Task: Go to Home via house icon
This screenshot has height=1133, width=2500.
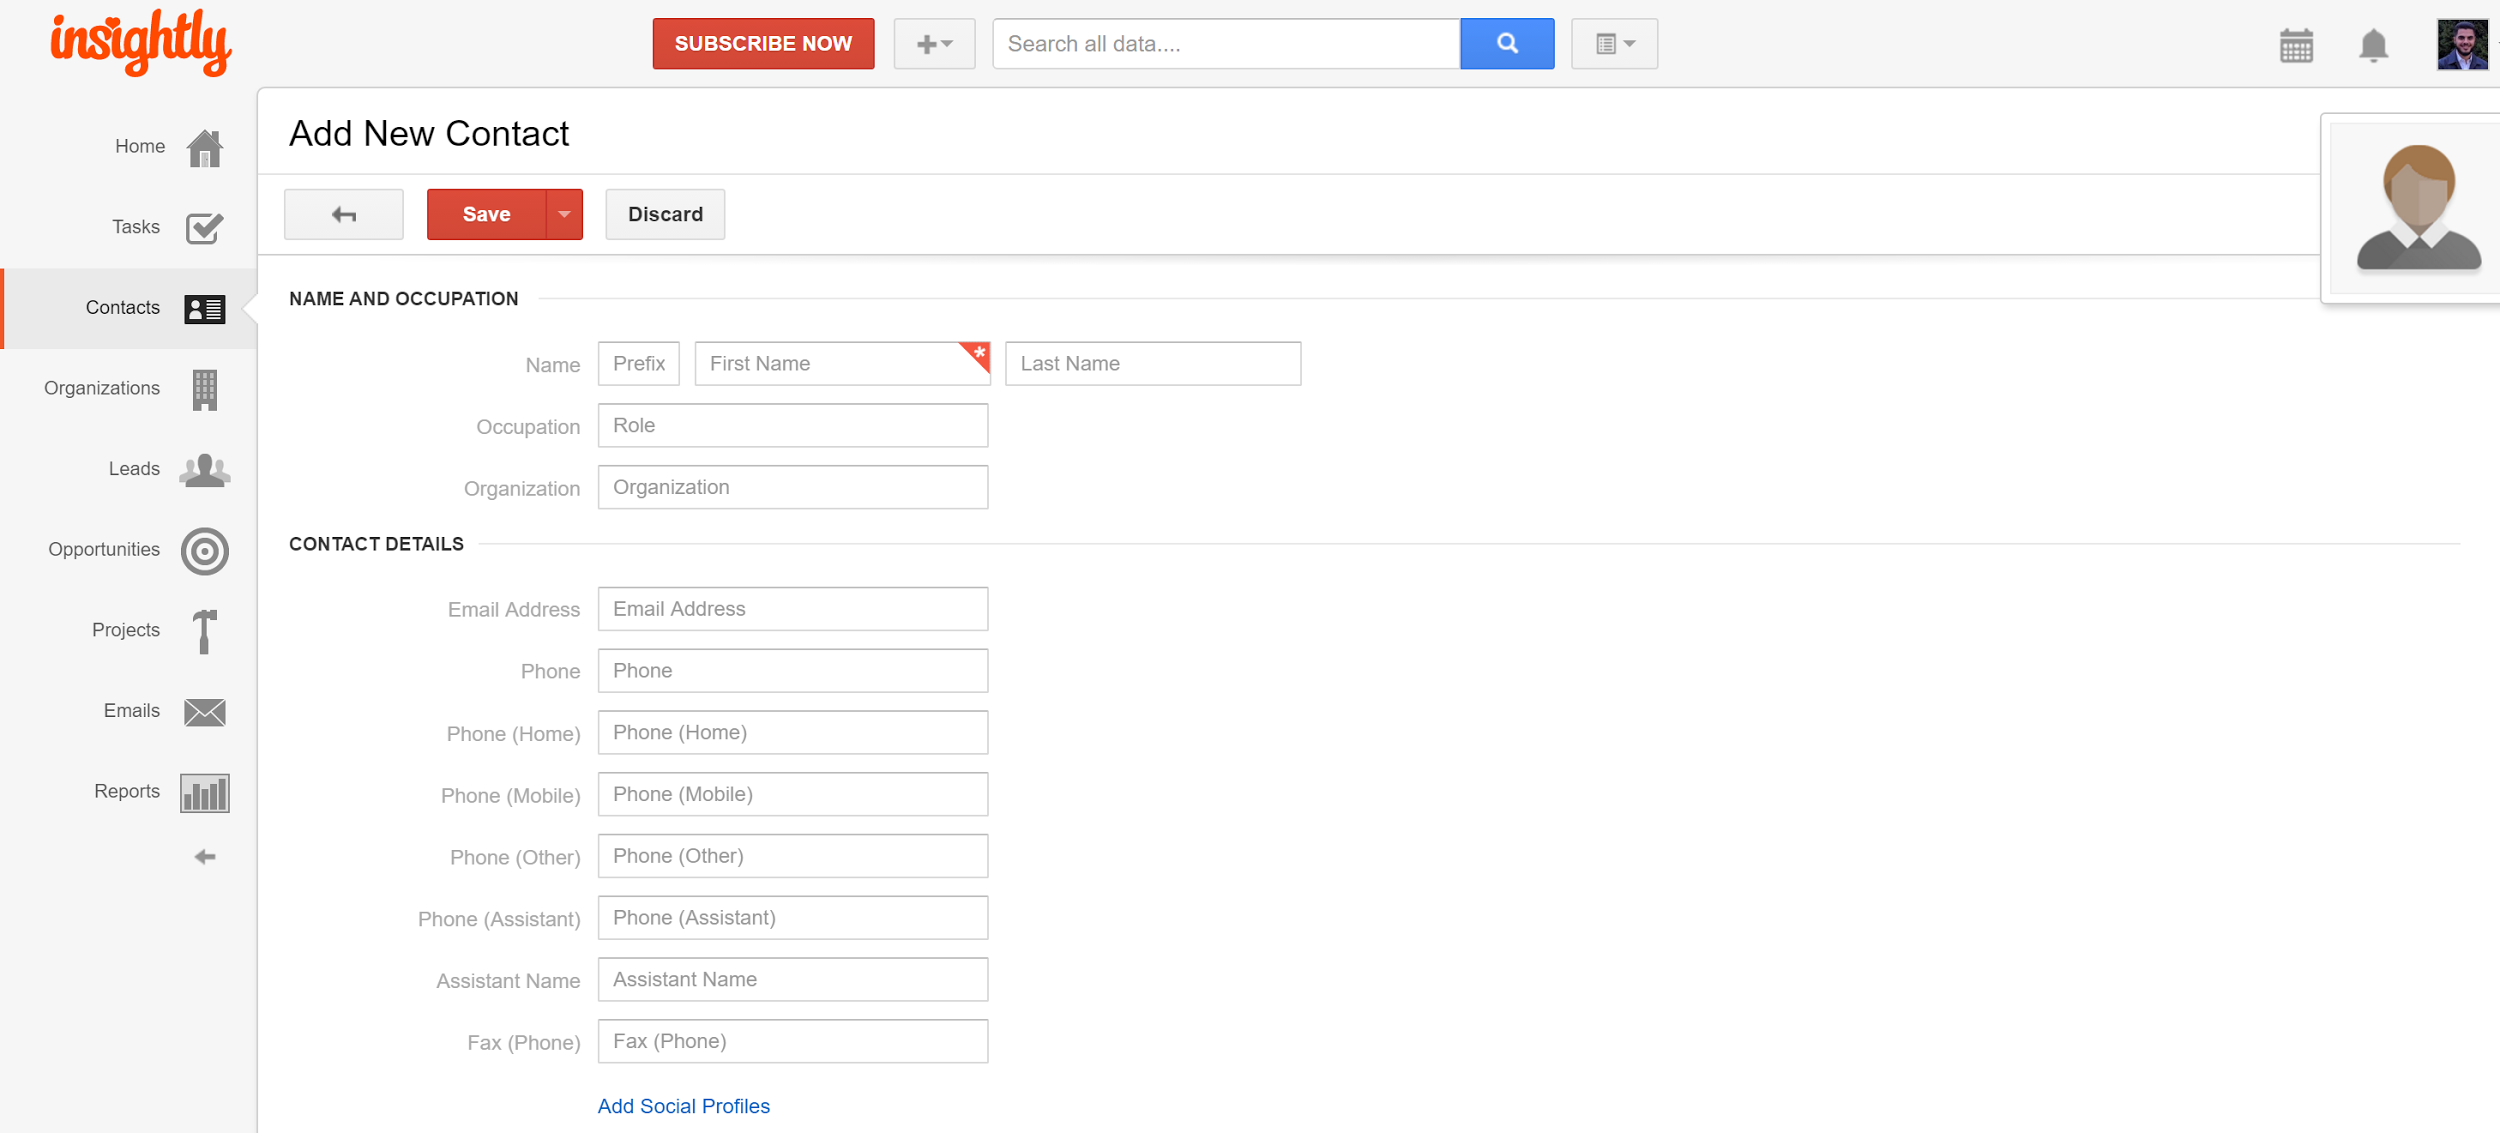Action: click(204, 148)
